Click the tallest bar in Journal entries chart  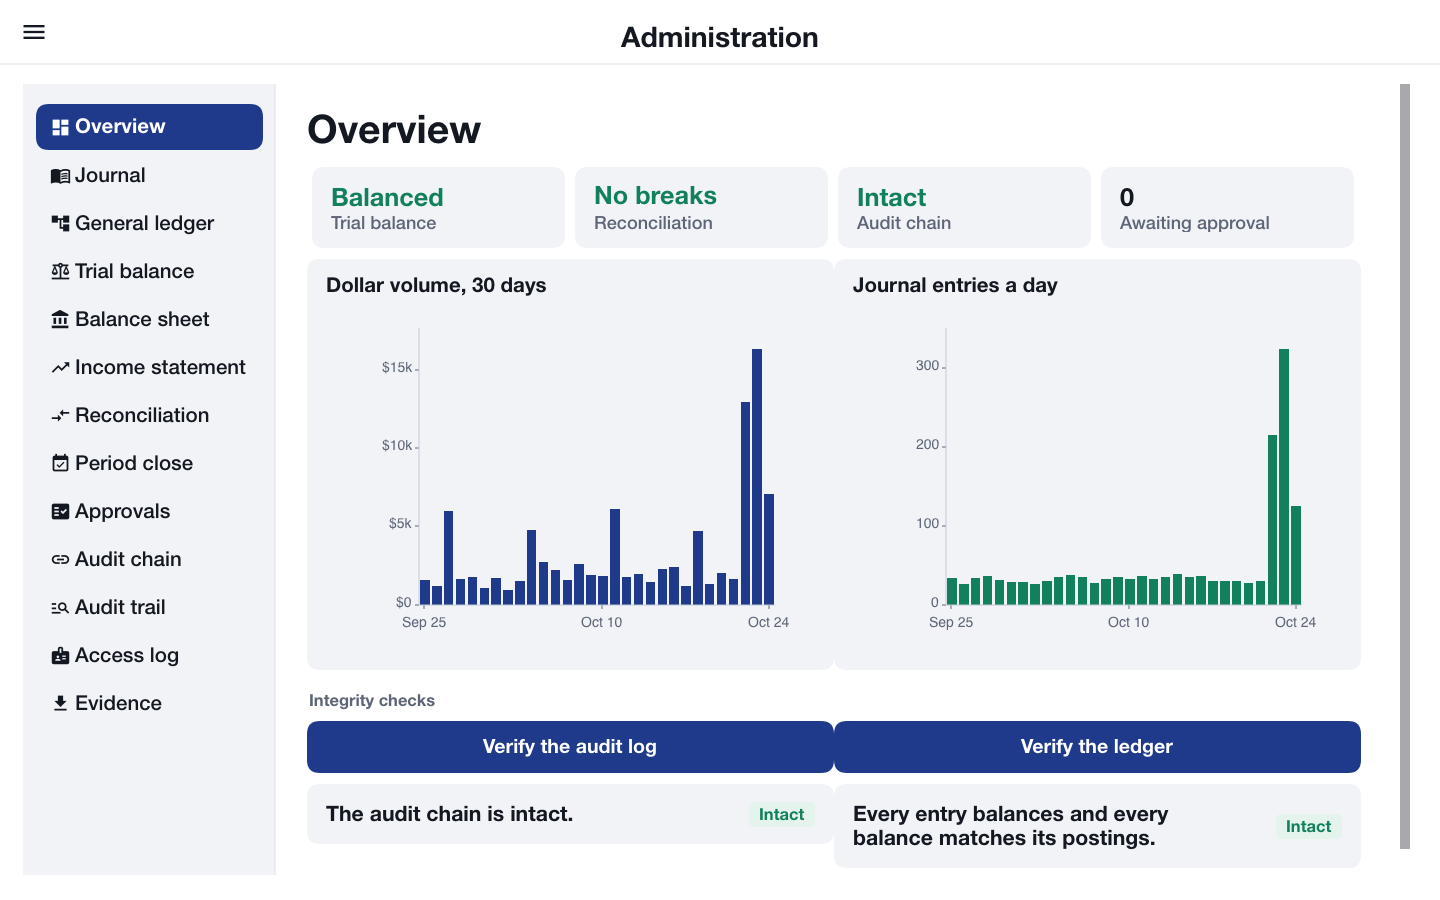pos(1284,477)
